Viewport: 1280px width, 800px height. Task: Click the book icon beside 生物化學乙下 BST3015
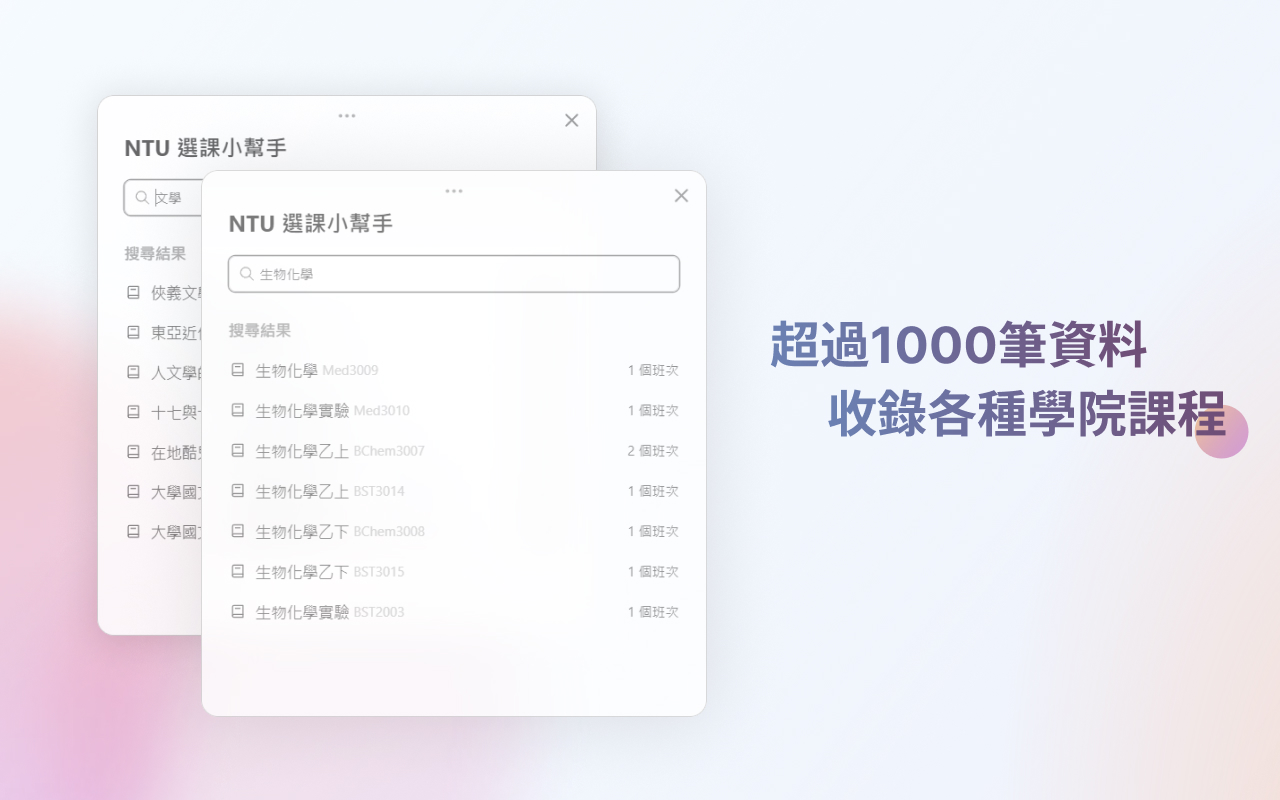point(236,571)
